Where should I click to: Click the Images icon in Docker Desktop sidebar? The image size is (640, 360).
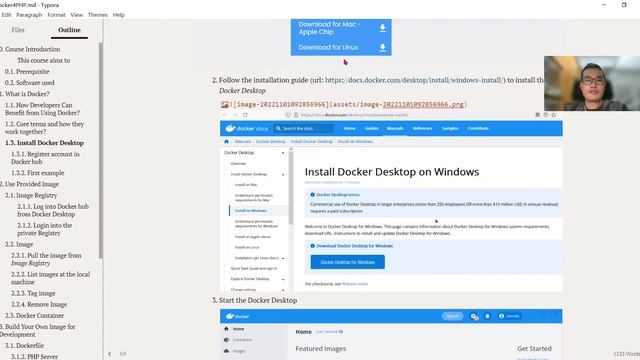tap(227, 351)
